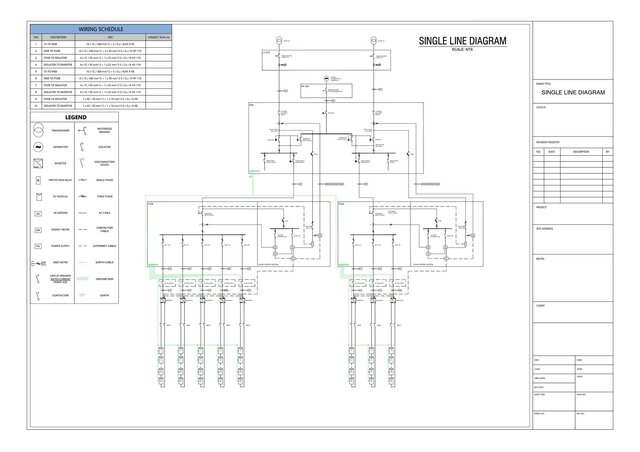Click the 'DATE' header in the revision register
640x452 pixels.
552,152
